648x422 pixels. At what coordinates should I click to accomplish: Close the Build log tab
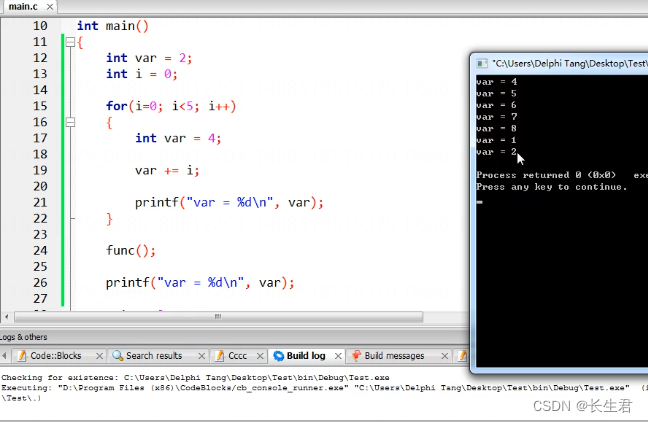(x=338, y=356)
